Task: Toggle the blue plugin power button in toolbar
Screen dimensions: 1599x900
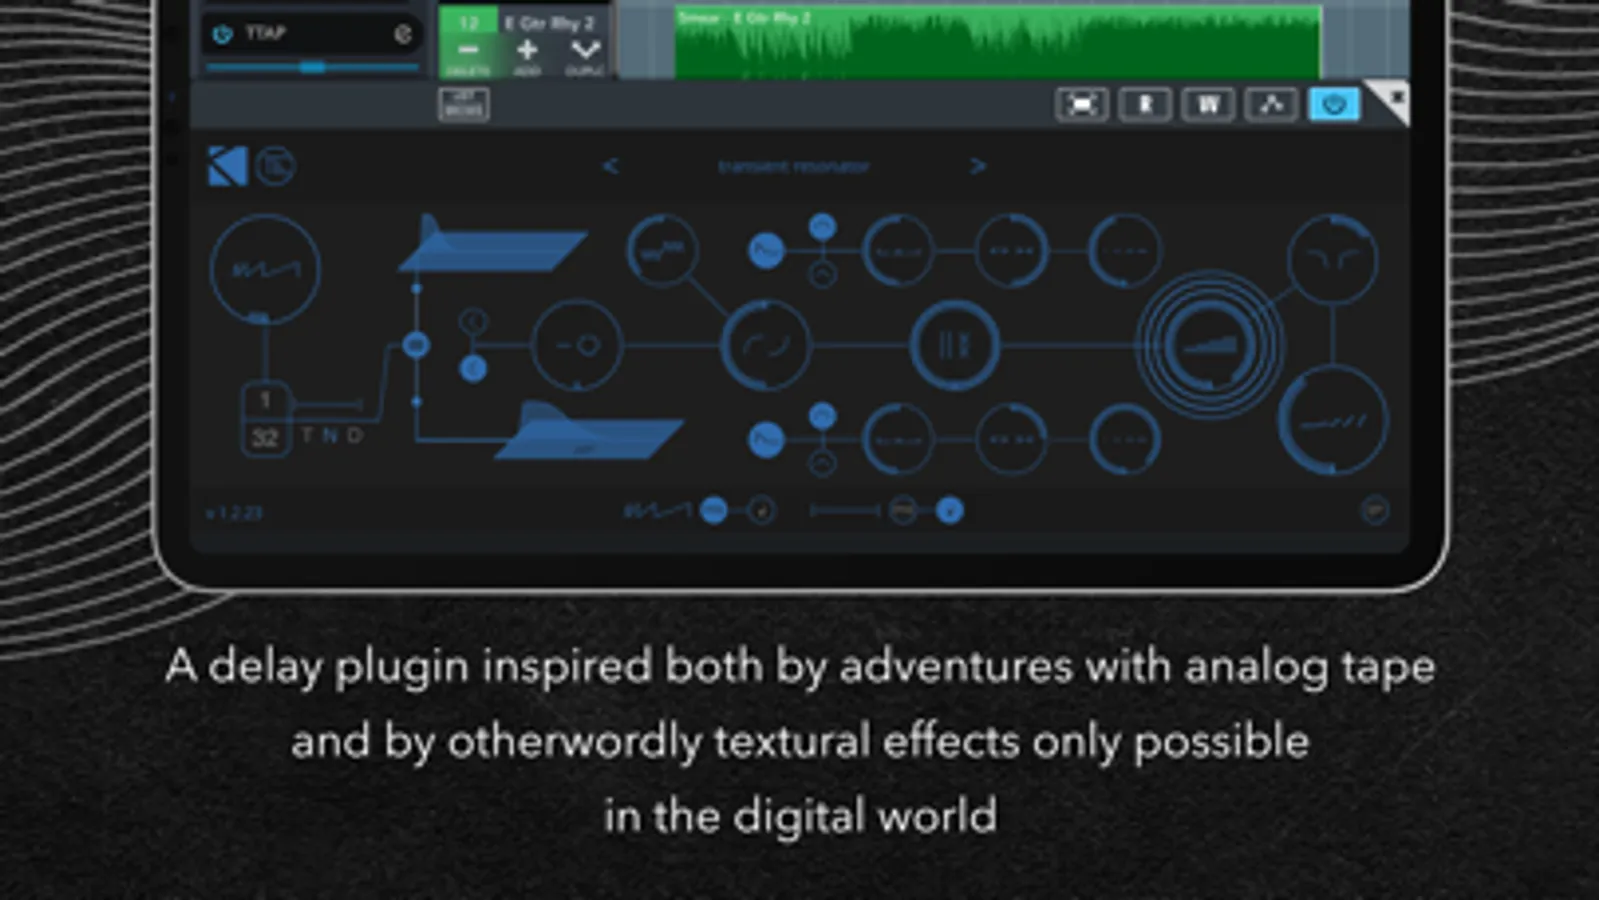Action: pos(1334,104)
